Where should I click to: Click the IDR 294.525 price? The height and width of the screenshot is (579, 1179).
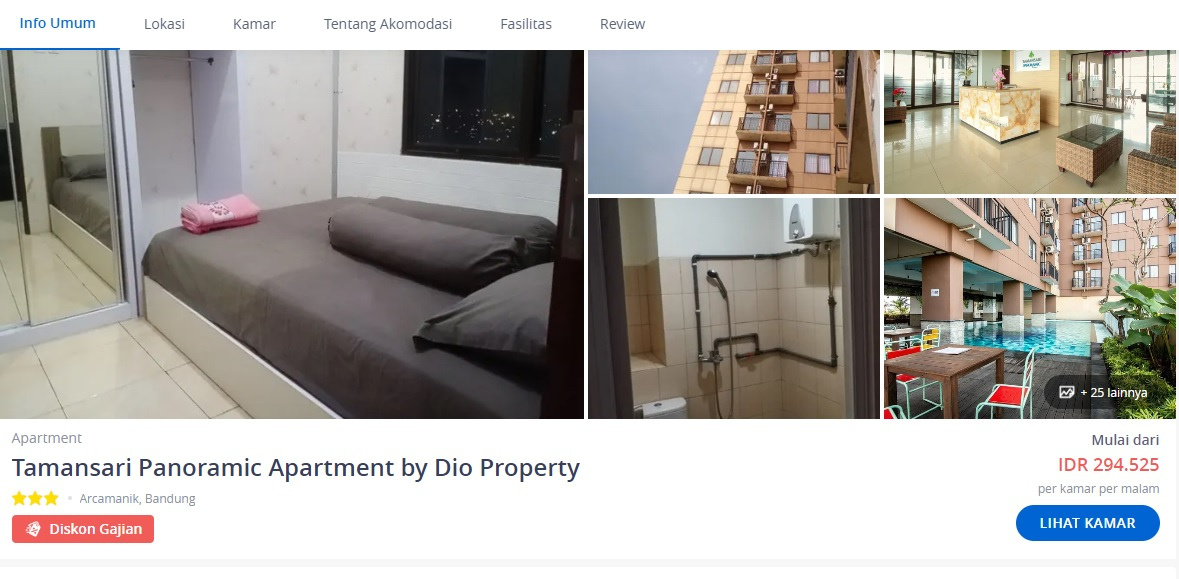click(x=1108, y=465)
